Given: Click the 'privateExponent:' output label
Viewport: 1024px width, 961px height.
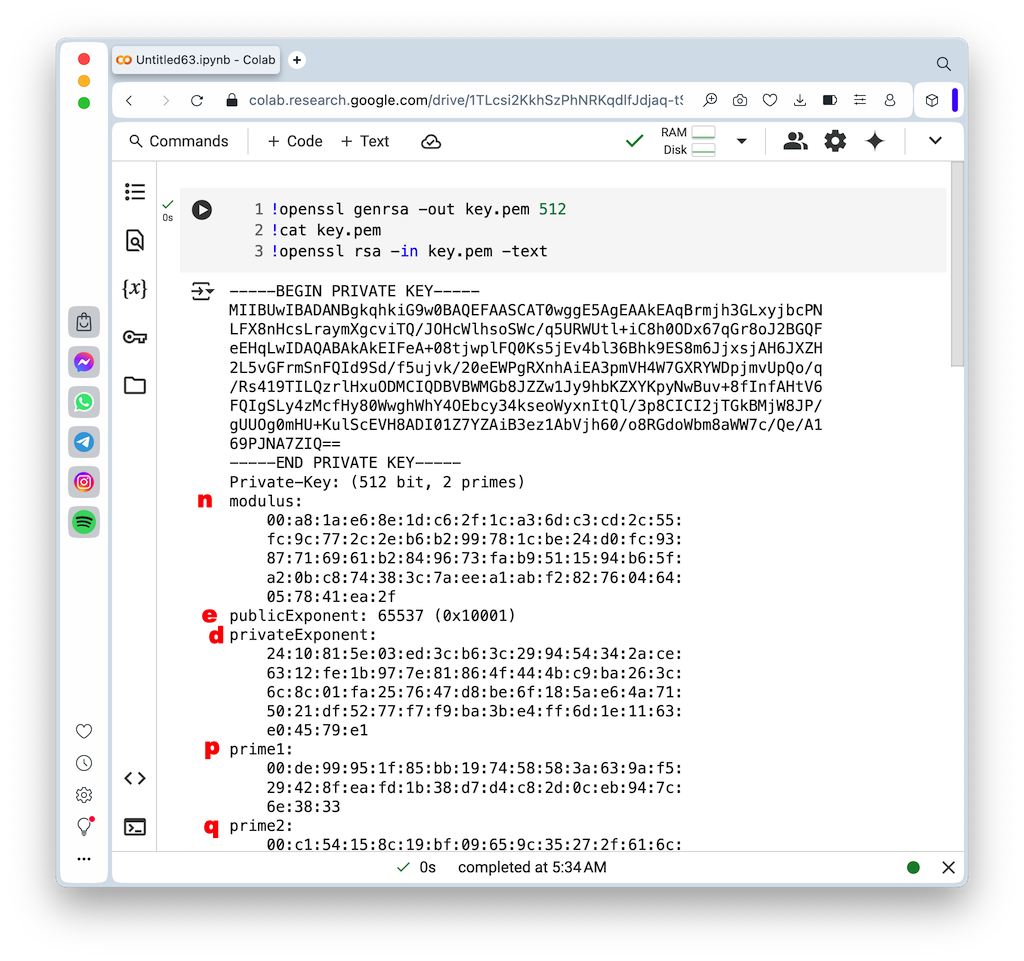Looking at the screenshot, I should [302, 635].
